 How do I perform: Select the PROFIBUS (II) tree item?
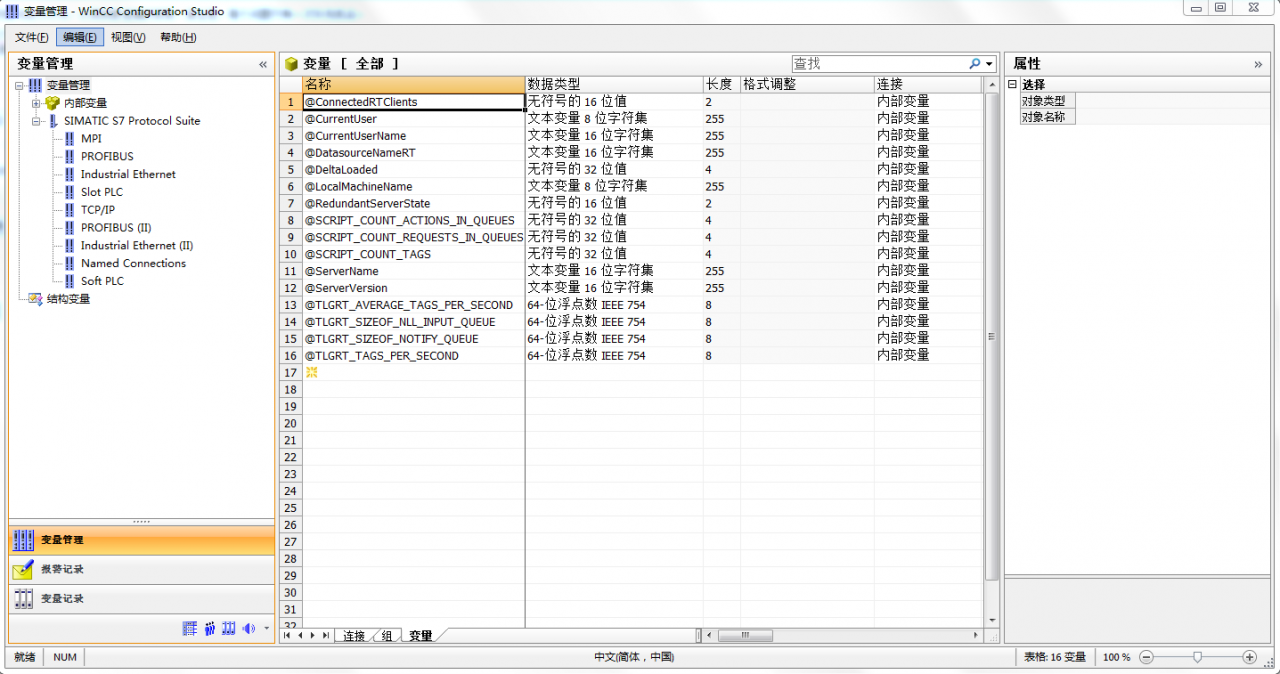coord(116,228)
